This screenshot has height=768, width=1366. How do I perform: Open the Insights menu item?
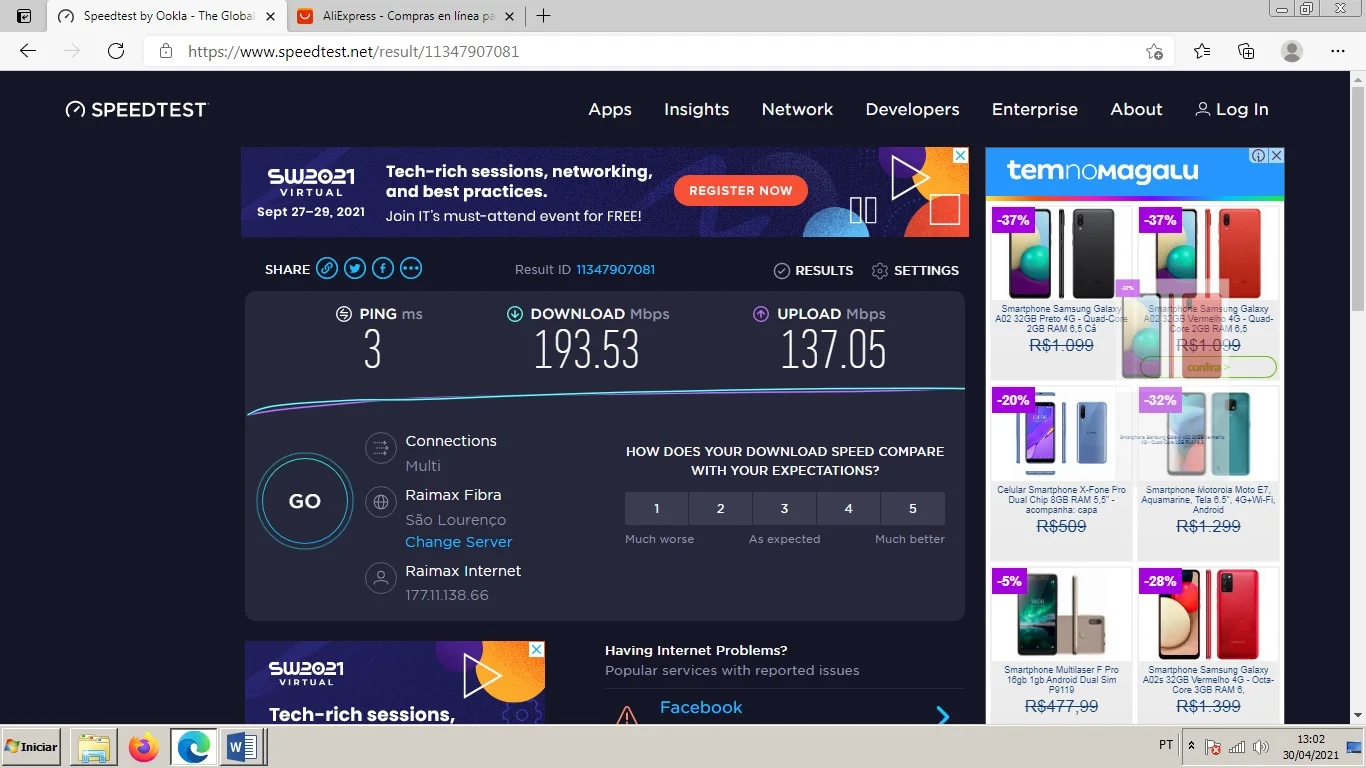697,110
